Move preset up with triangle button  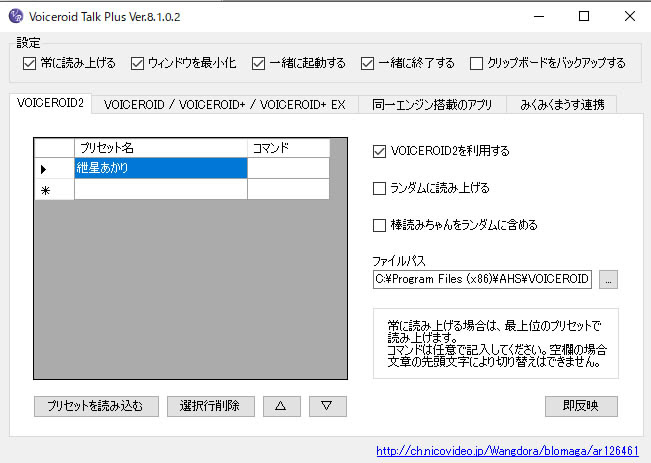click(x=281, y=406)
